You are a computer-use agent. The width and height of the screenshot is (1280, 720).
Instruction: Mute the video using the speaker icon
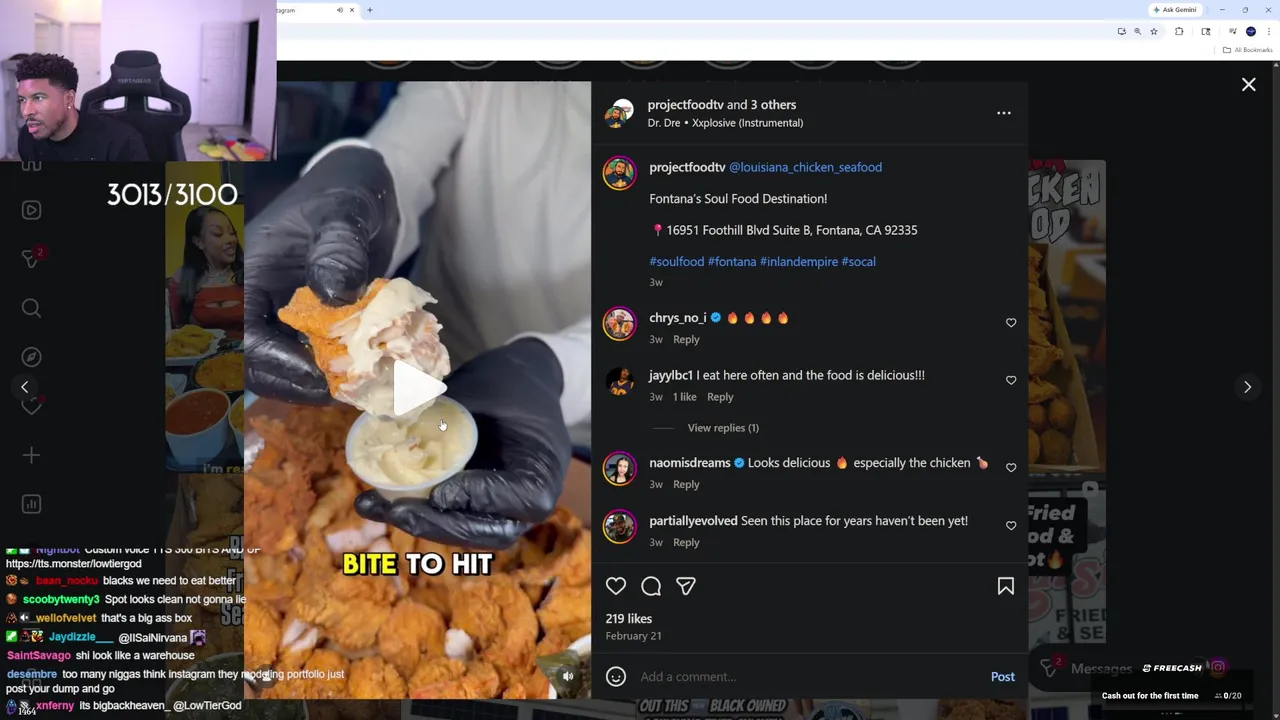pos(568,676)
